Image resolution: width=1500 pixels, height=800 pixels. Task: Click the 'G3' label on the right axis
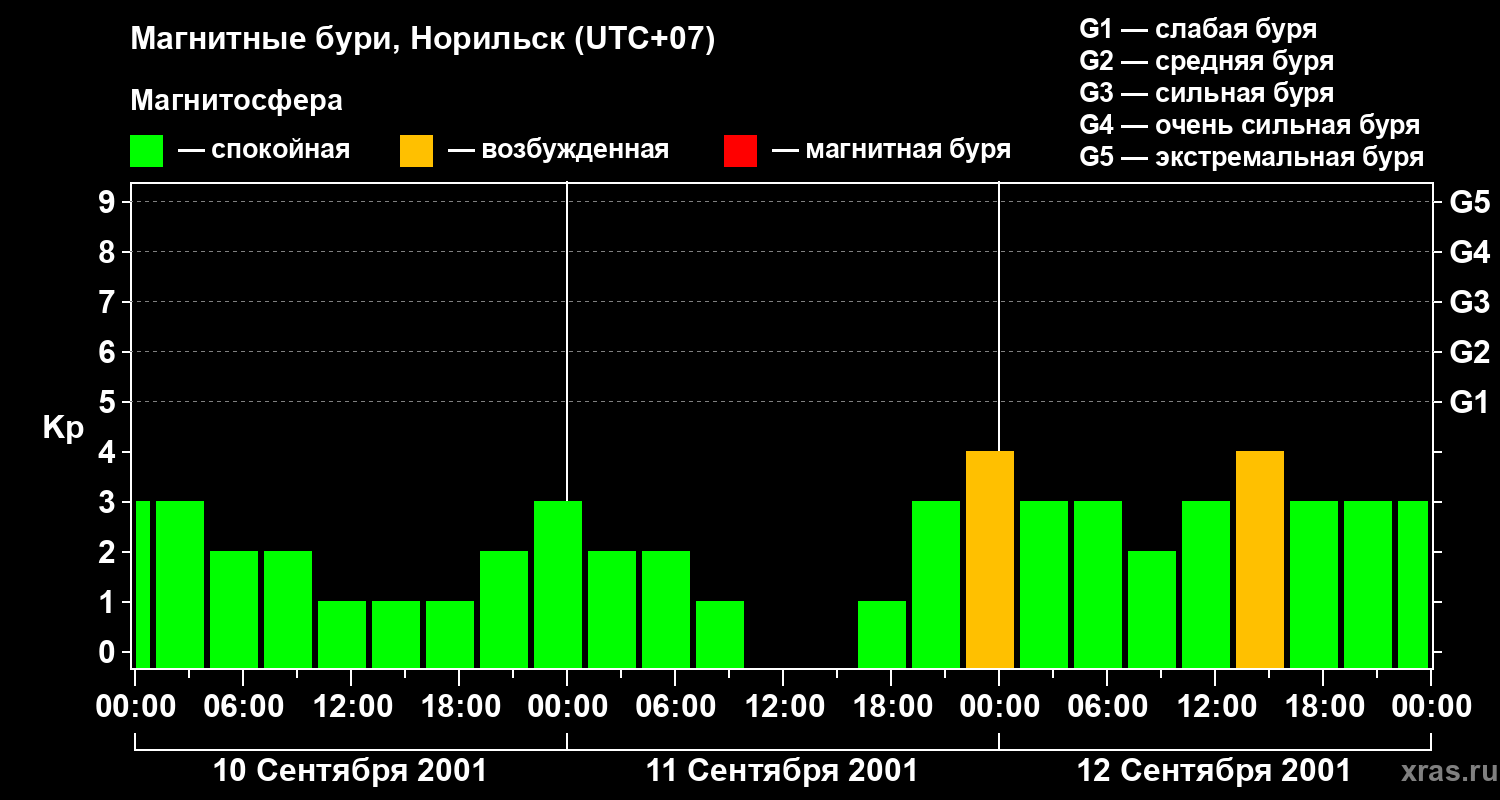click(x=1469, y=302)
